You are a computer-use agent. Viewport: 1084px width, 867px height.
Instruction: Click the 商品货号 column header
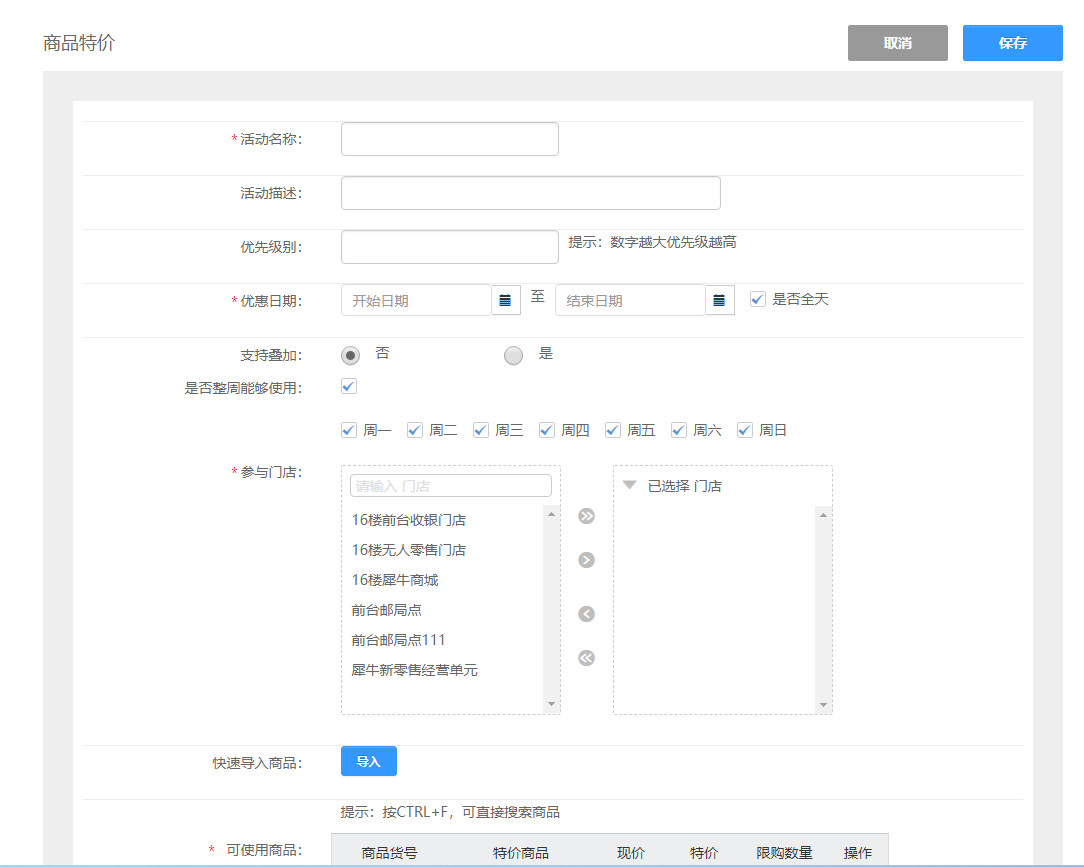389,852
